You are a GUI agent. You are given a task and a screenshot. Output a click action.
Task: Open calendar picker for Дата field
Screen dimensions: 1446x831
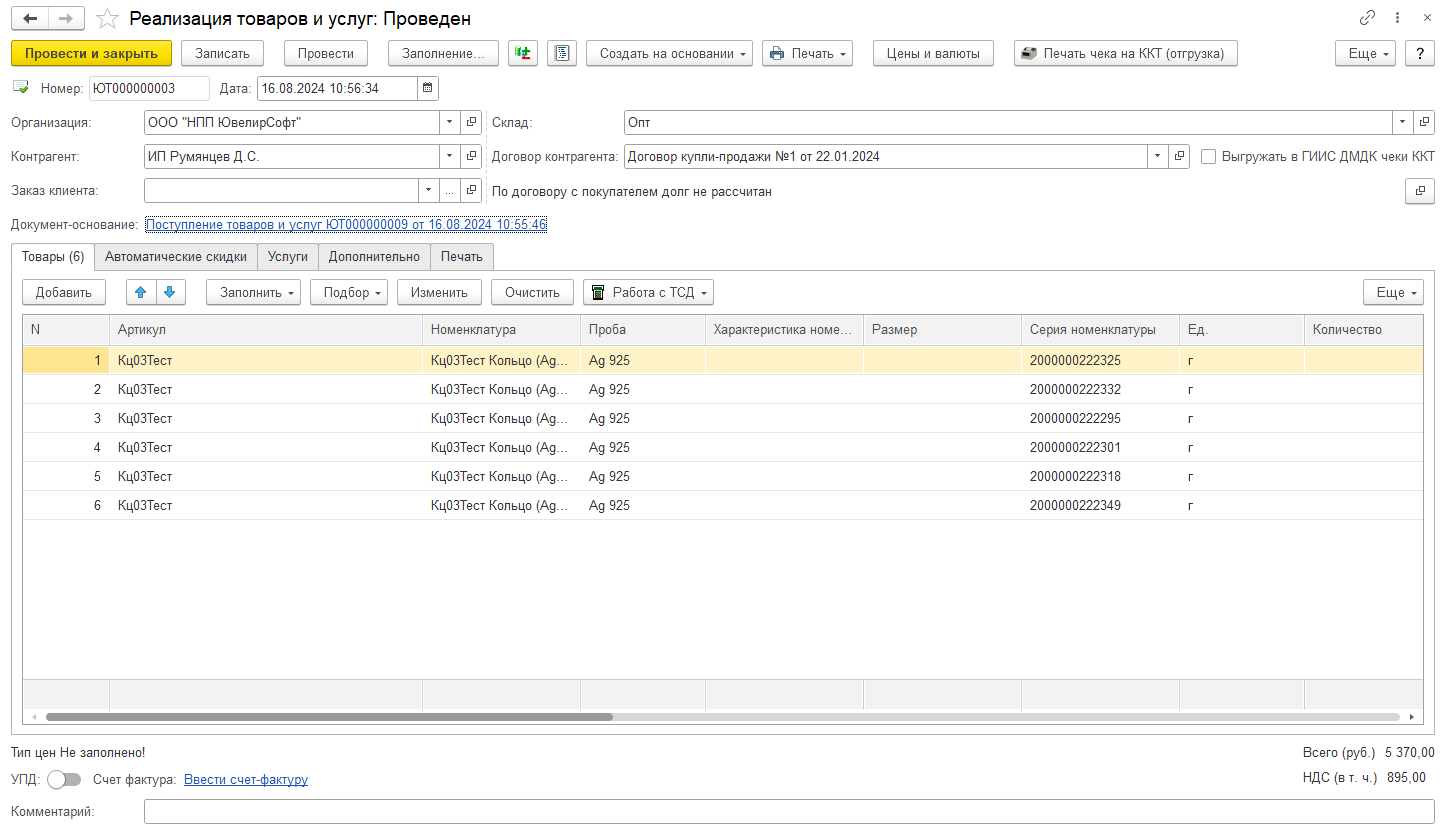pyautogui.click(x=428, y=88)
